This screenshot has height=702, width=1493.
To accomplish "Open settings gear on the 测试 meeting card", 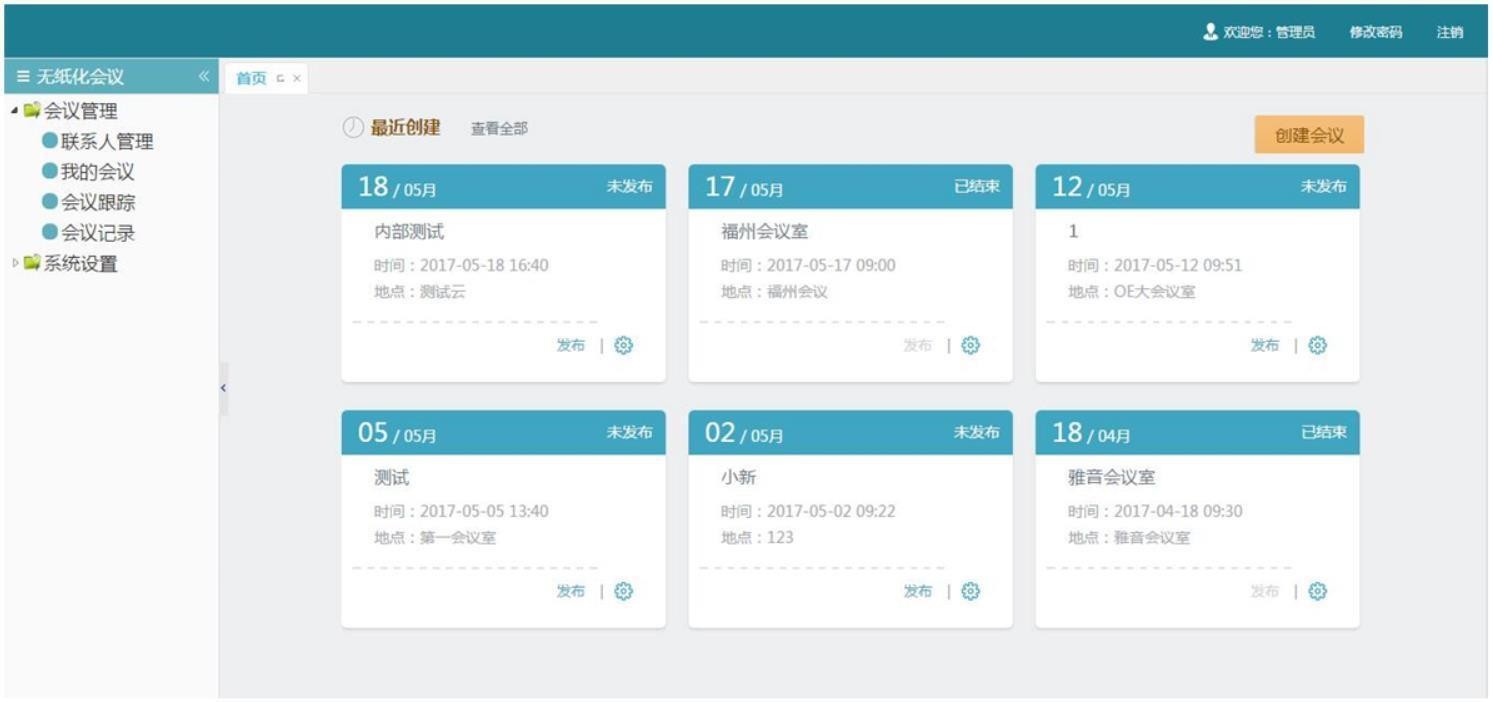I will click(x=621, y=590).
